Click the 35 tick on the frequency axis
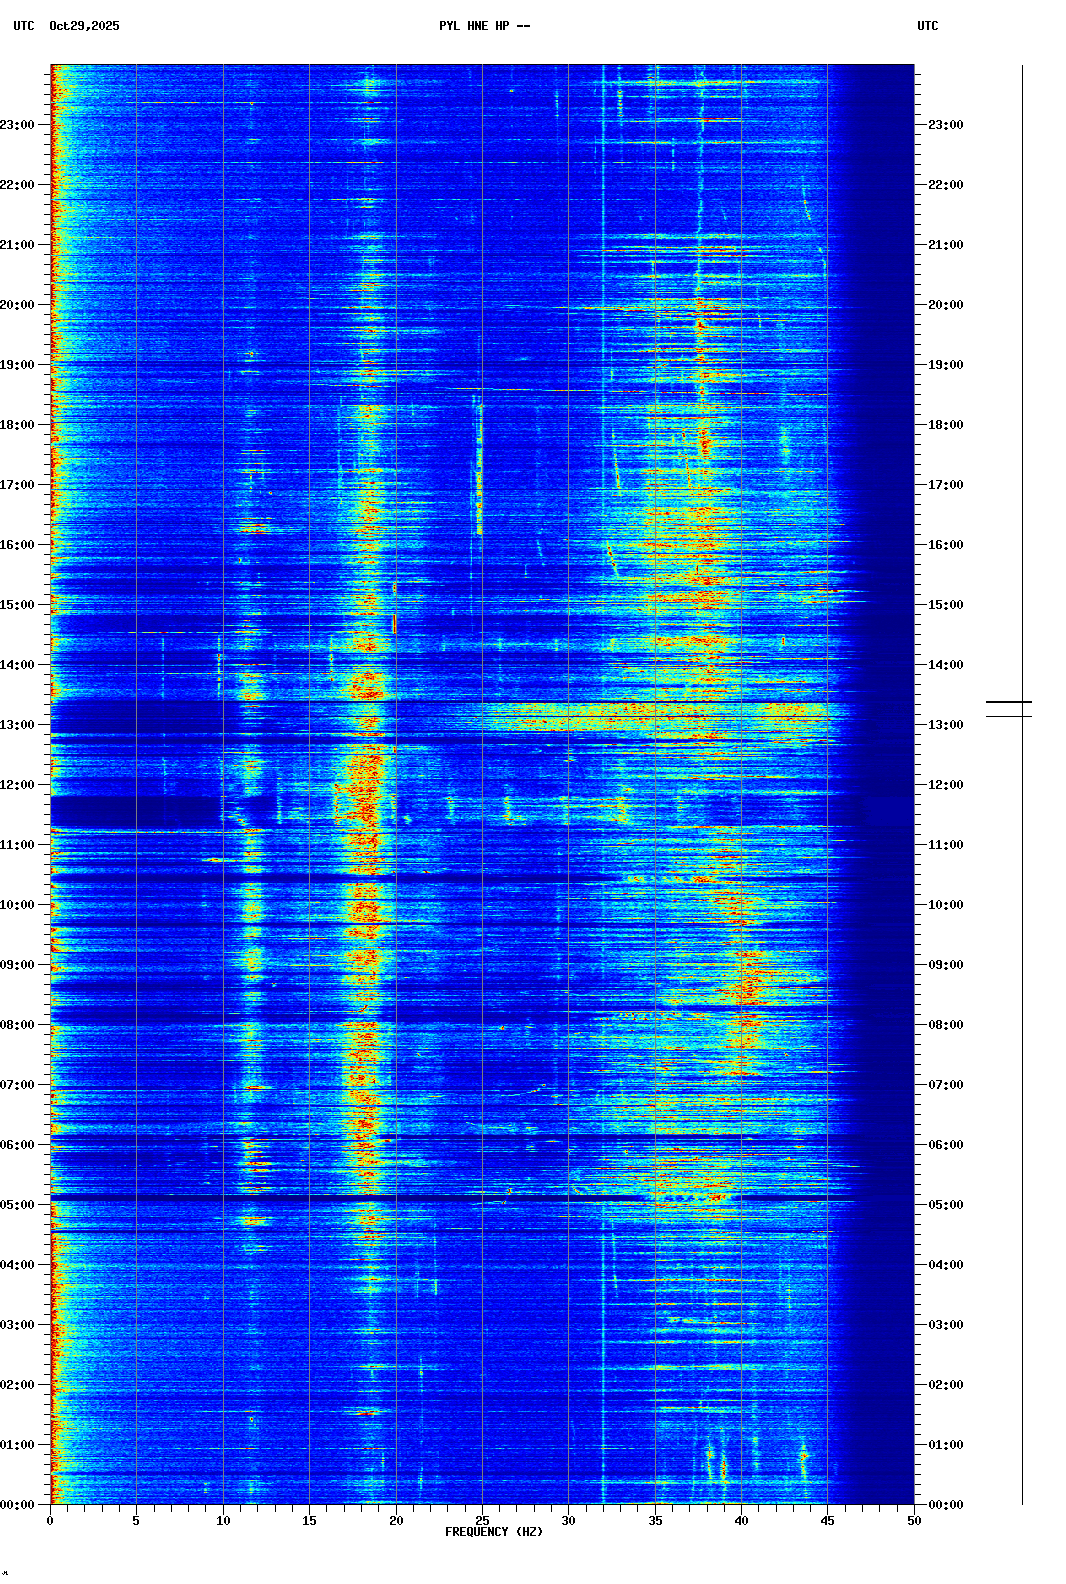 [655, 1520]
